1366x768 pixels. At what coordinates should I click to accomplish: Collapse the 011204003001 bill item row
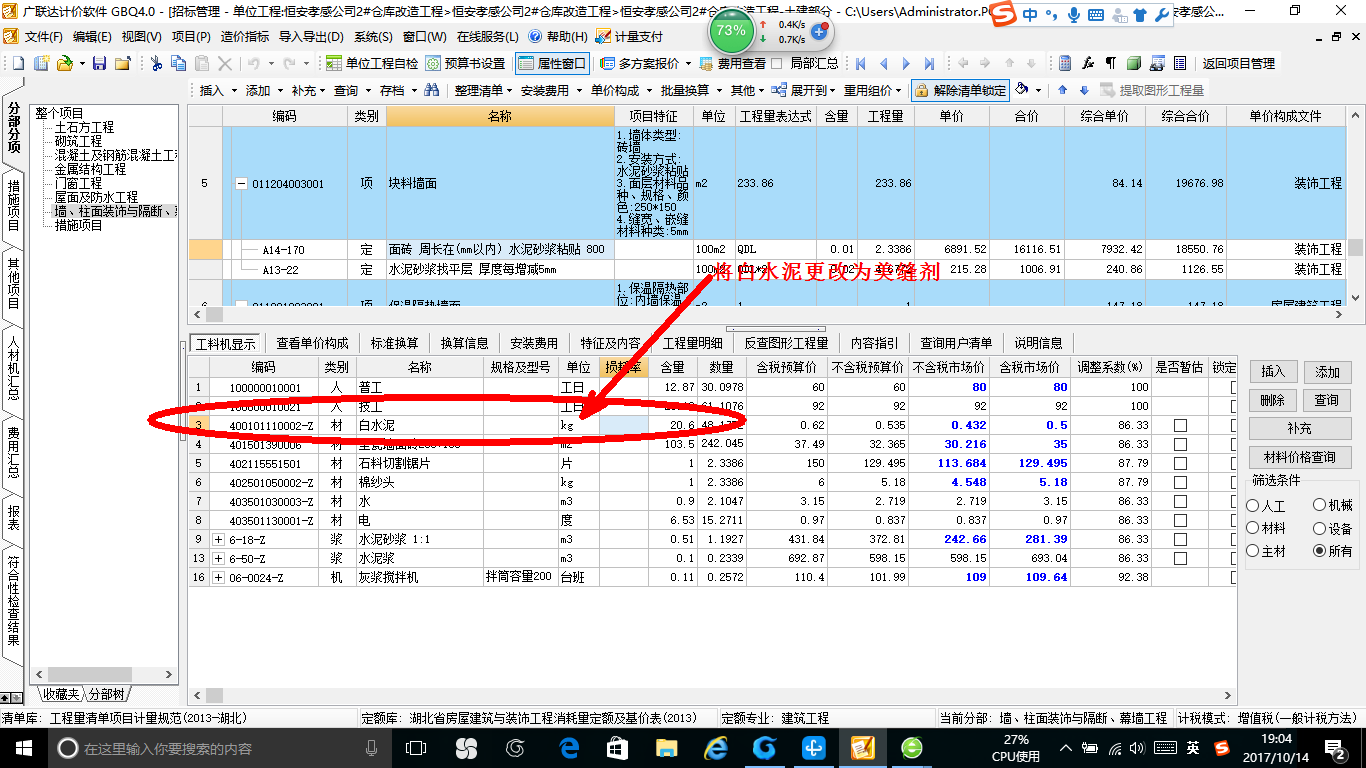click(x=241, y=184)
